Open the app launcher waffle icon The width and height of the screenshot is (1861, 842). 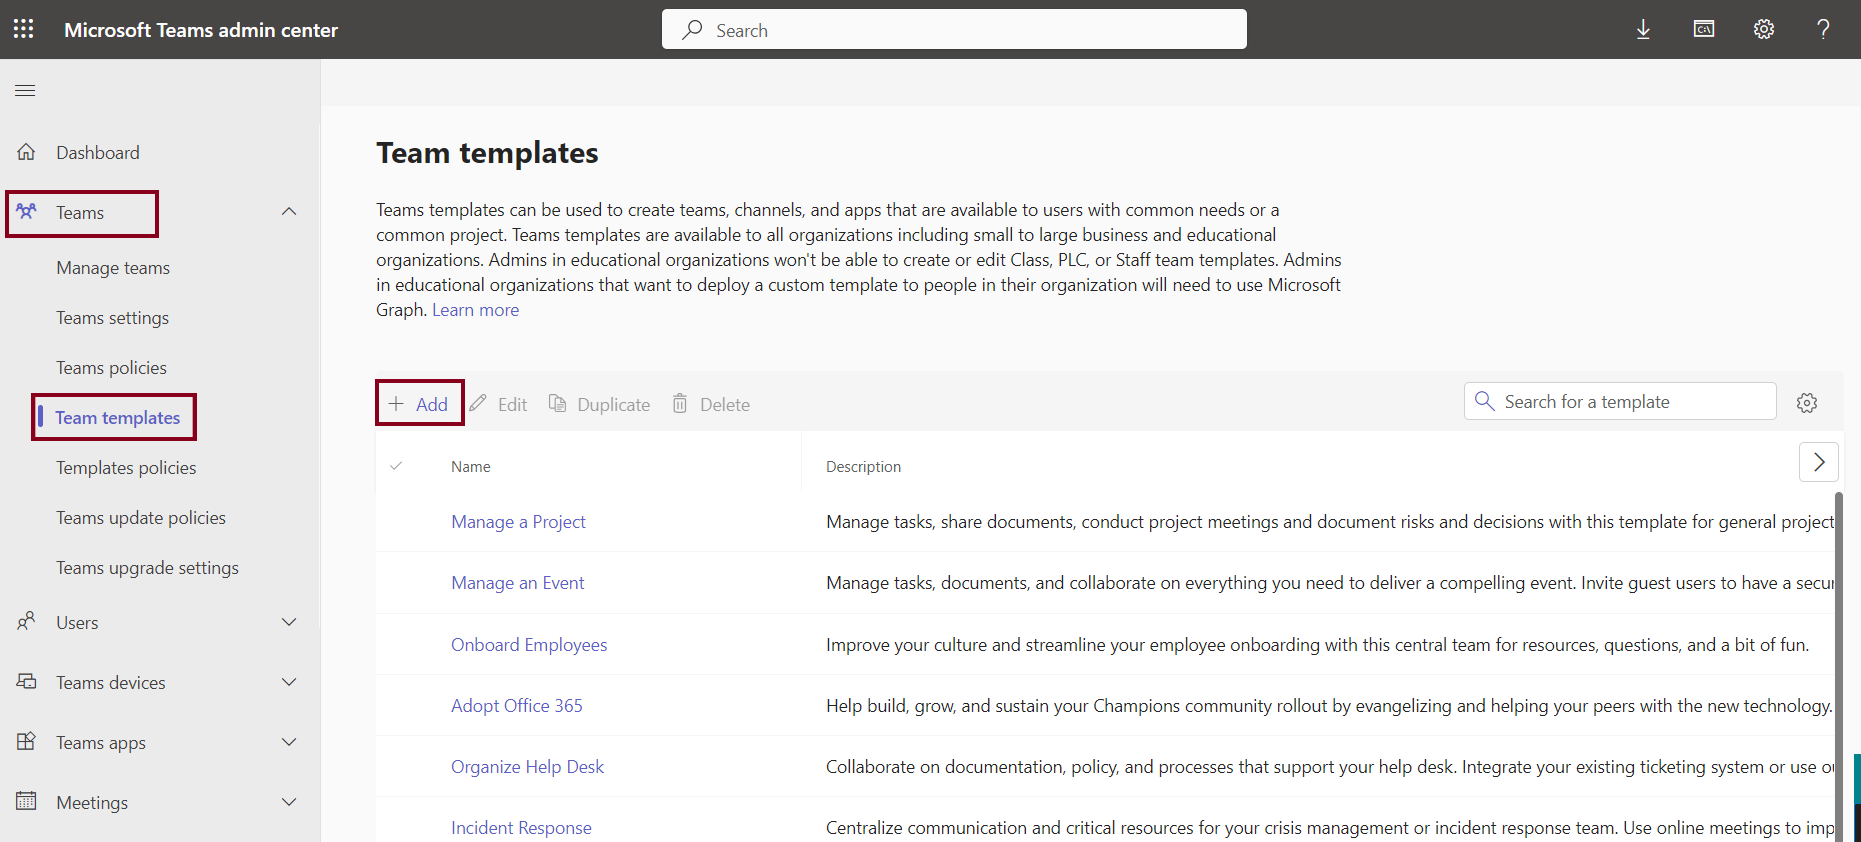(x=24, y=29)
